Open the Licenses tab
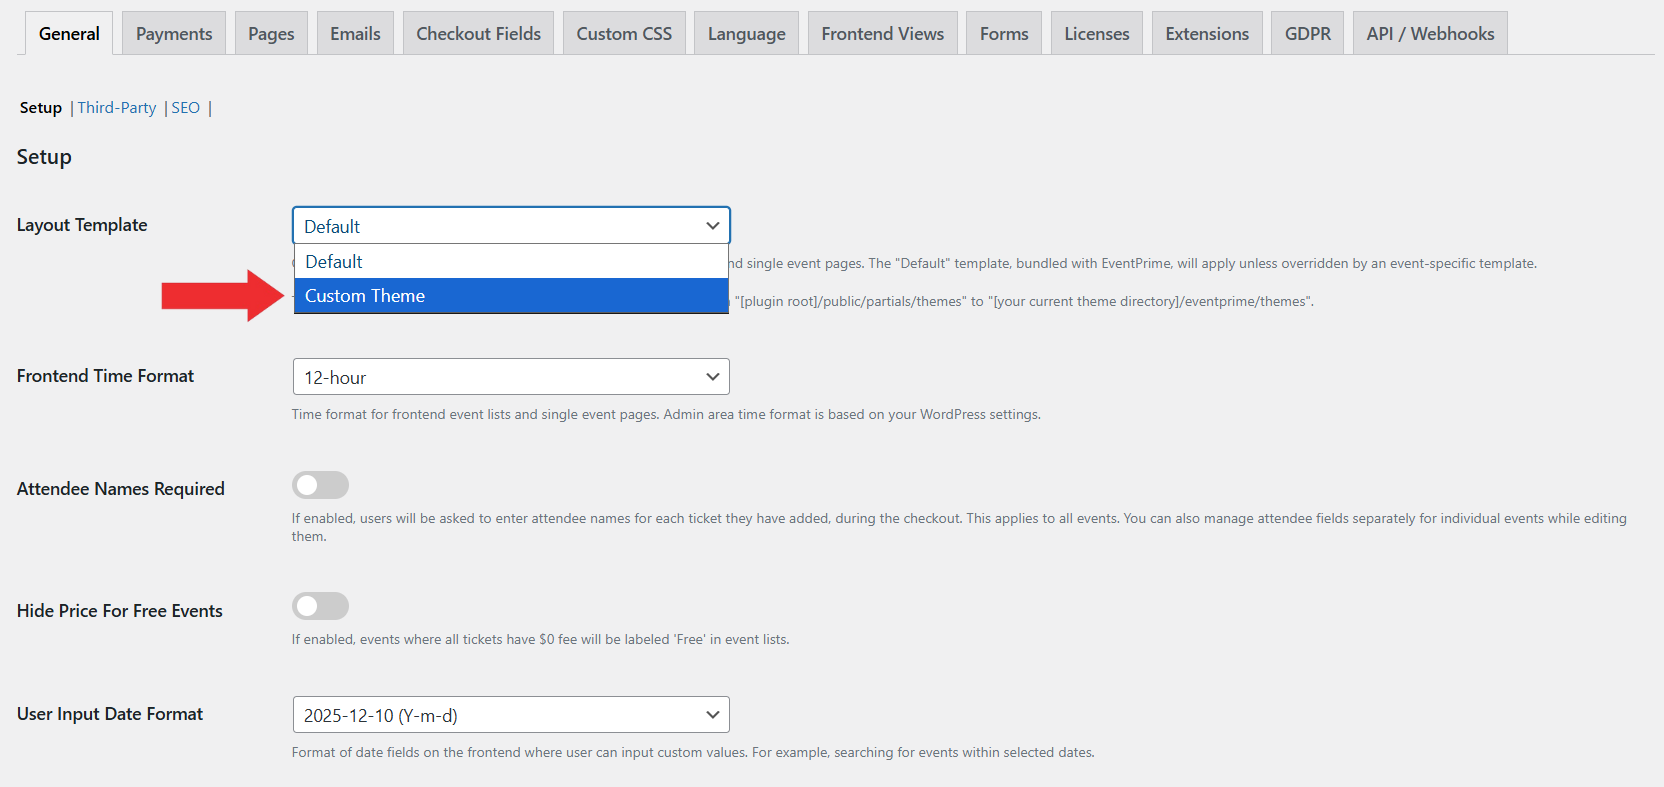The height and width of the screenshot is (787, 1664). click(1096, 34)
